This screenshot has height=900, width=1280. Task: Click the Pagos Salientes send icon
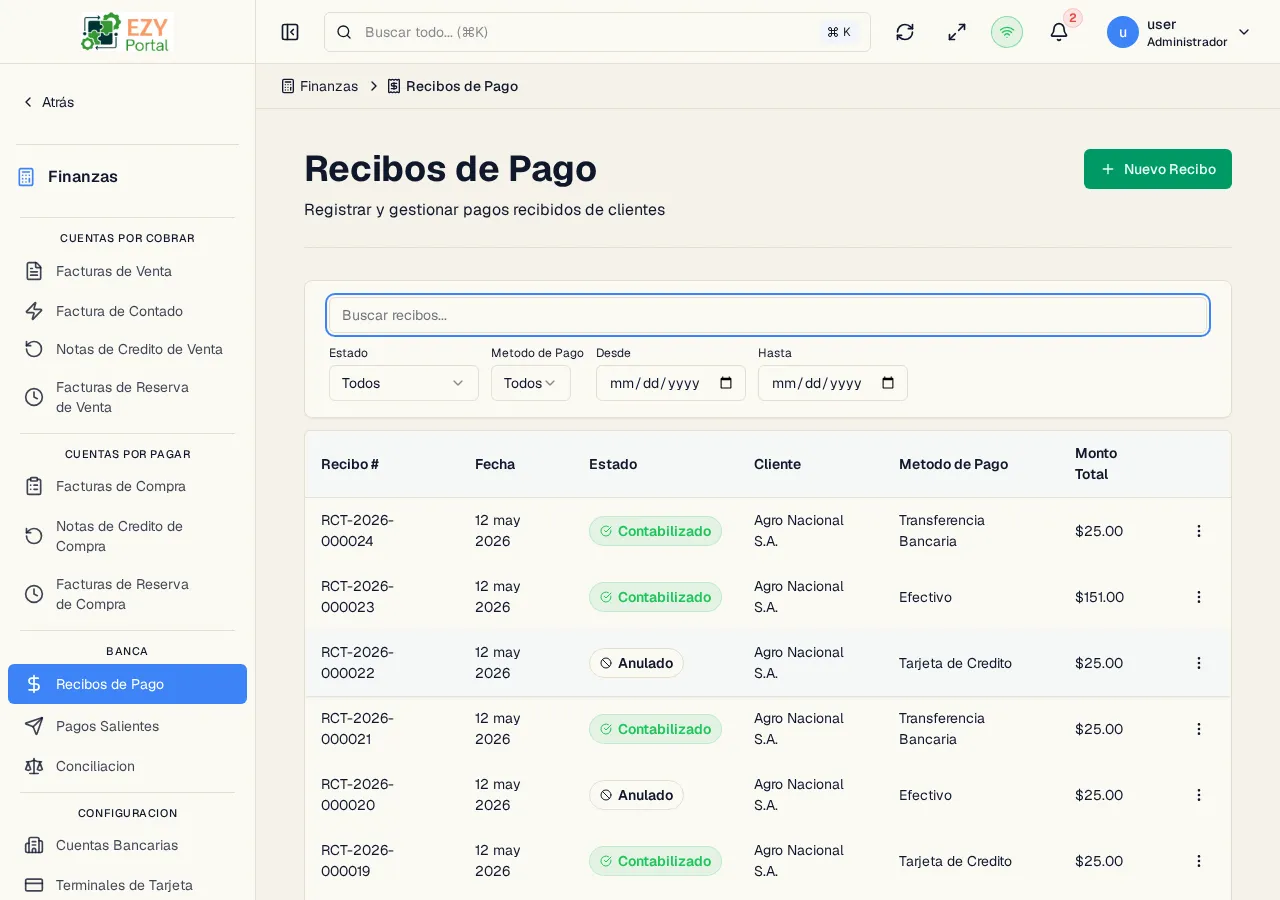34,726
